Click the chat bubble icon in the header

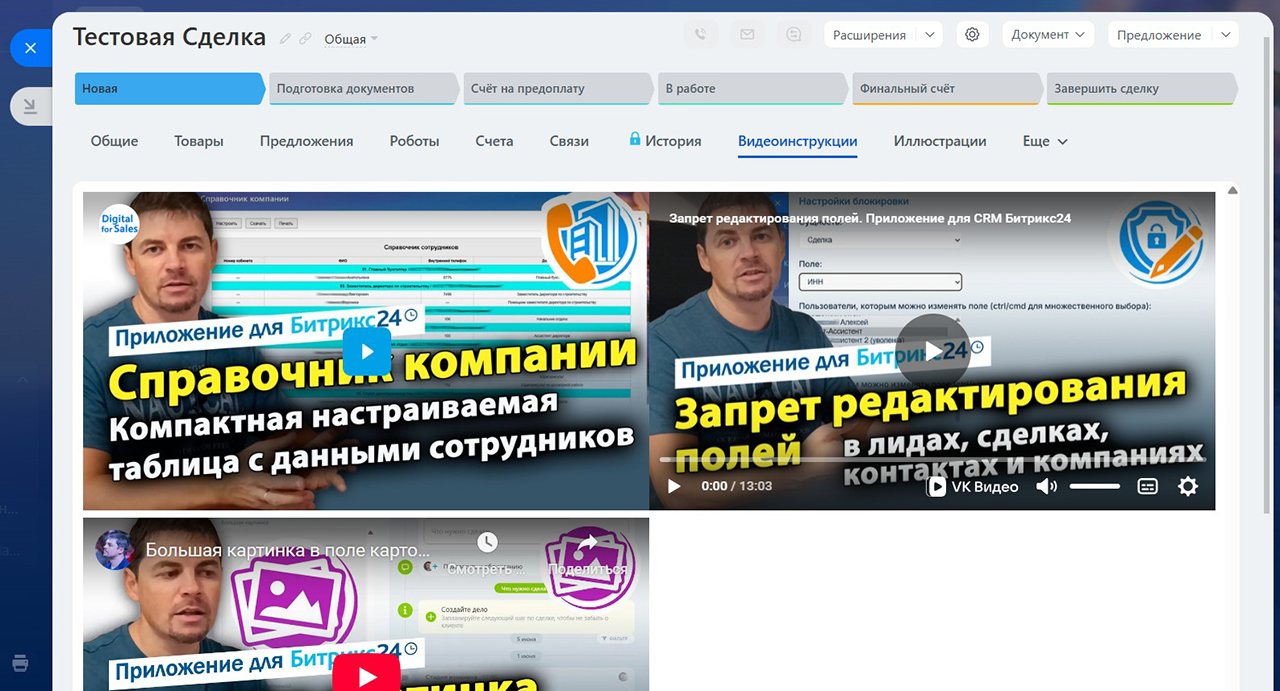(x=794, y=34)
